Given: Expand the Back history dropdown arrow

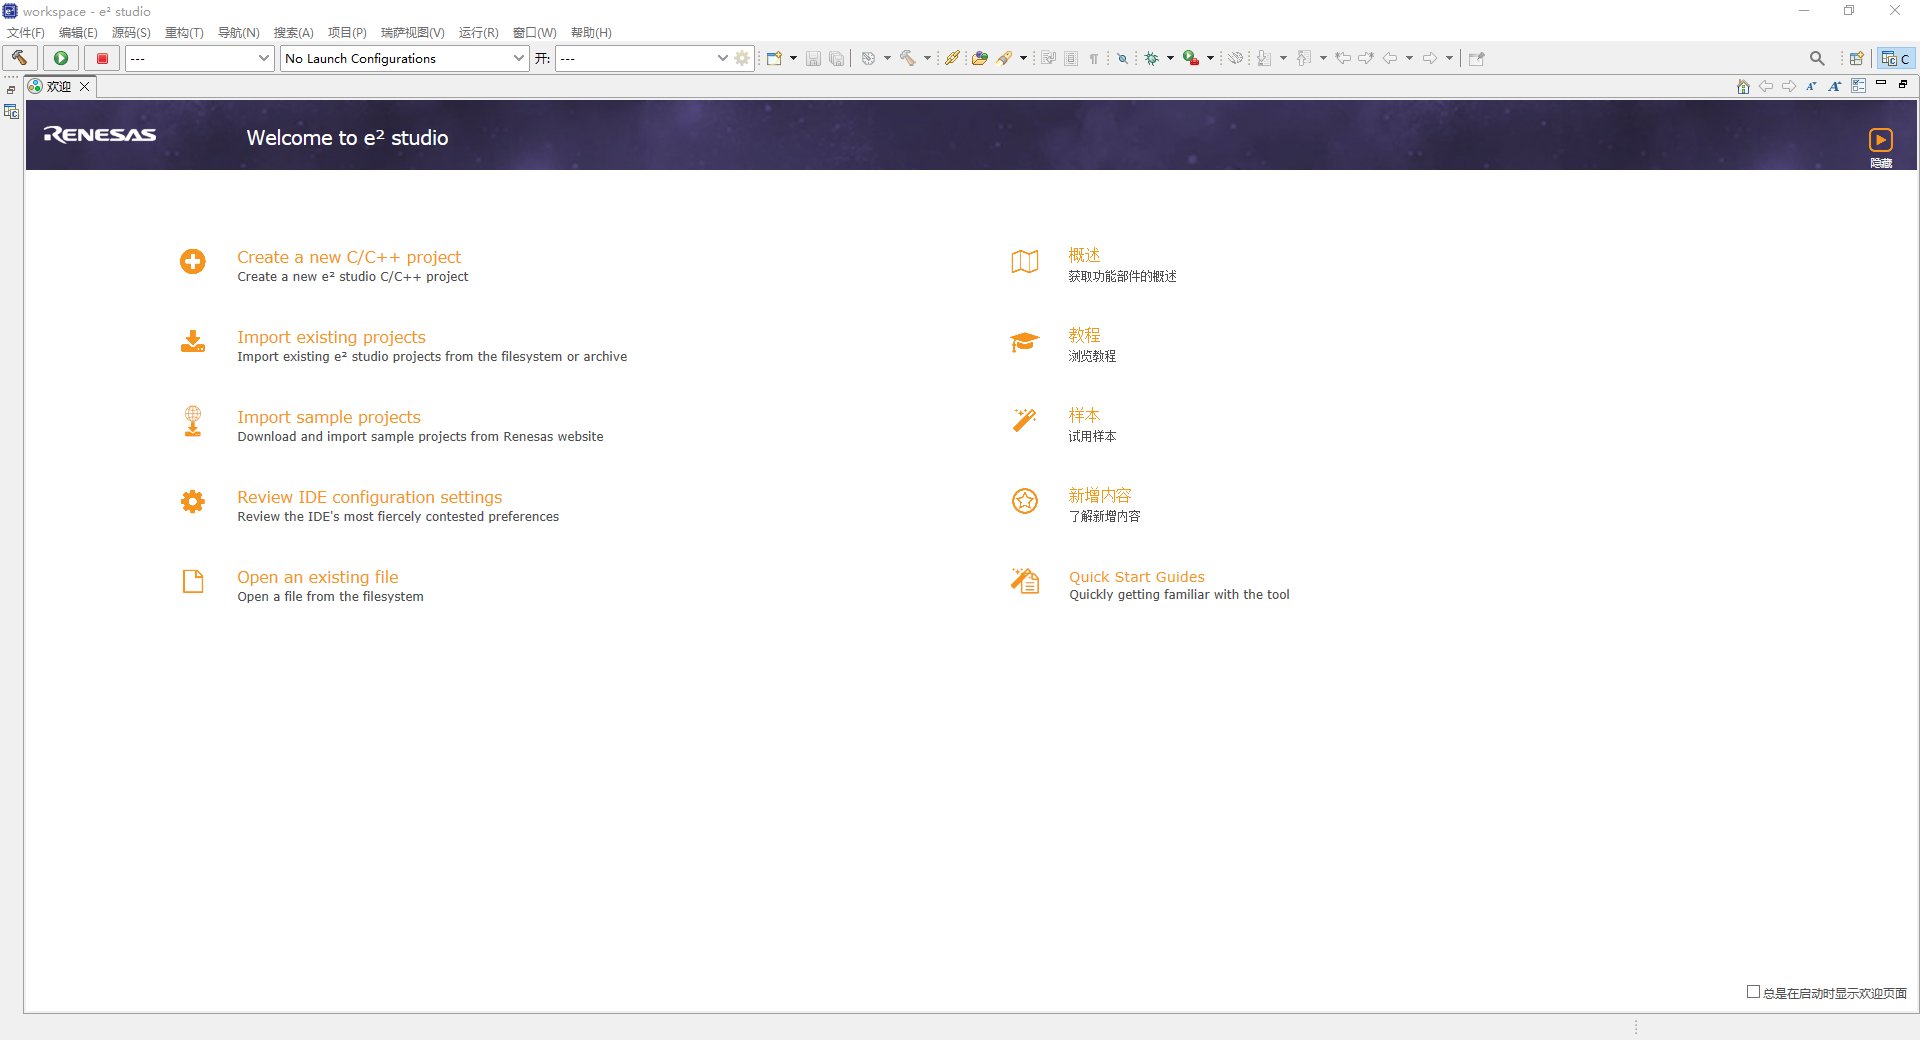Looking at the screenshot, I should 1409,58.
